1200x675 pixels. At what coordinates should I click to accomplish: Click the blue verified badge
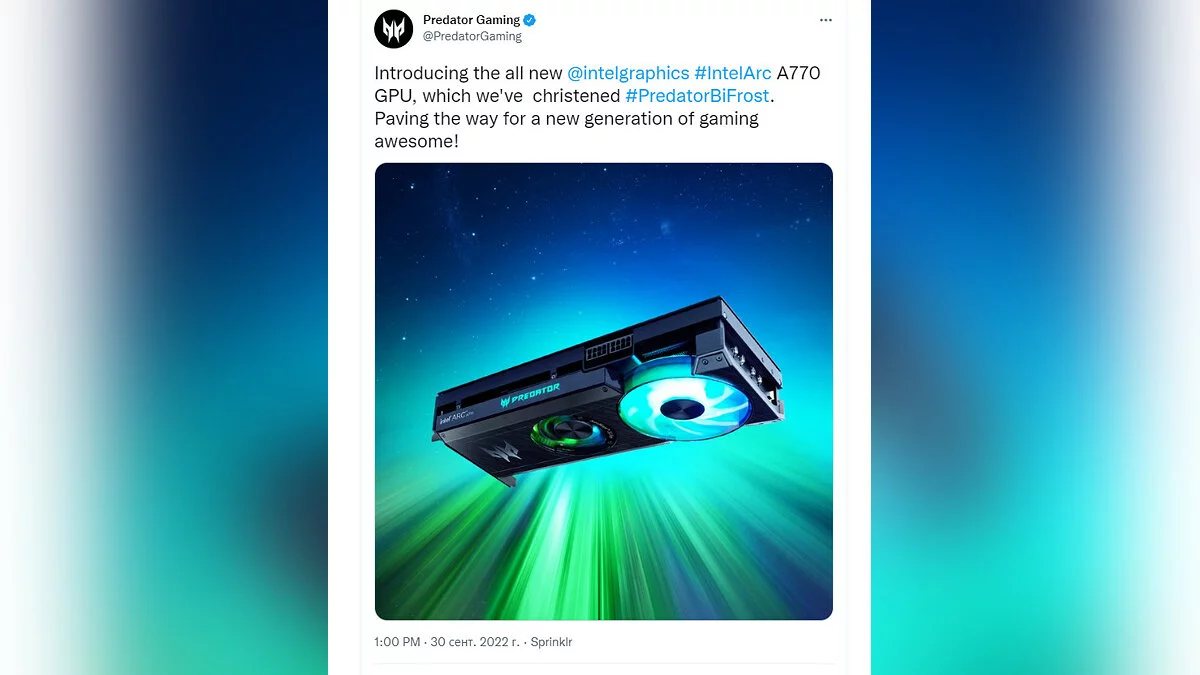[x=530, y=20]
